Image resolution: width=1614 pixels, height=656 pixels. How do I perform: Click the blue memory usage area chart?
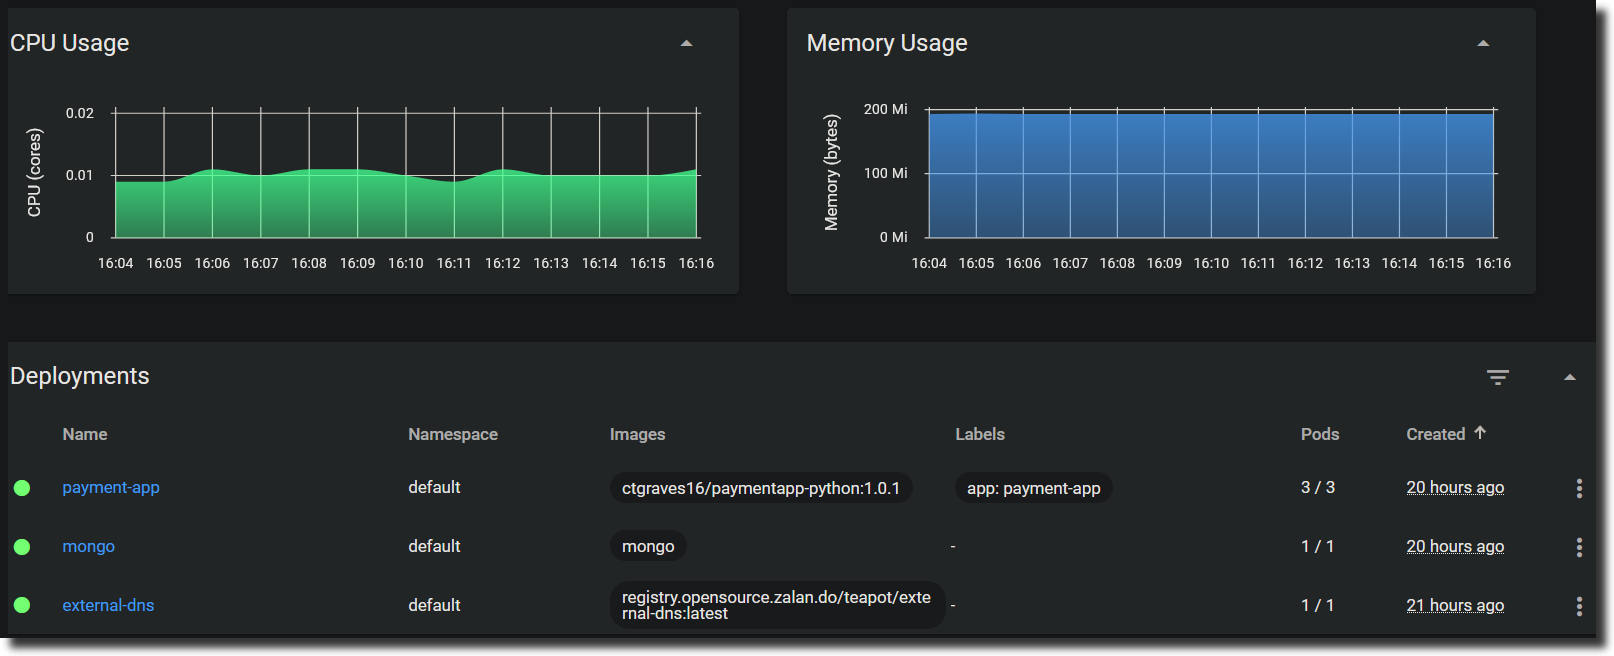1211,175
